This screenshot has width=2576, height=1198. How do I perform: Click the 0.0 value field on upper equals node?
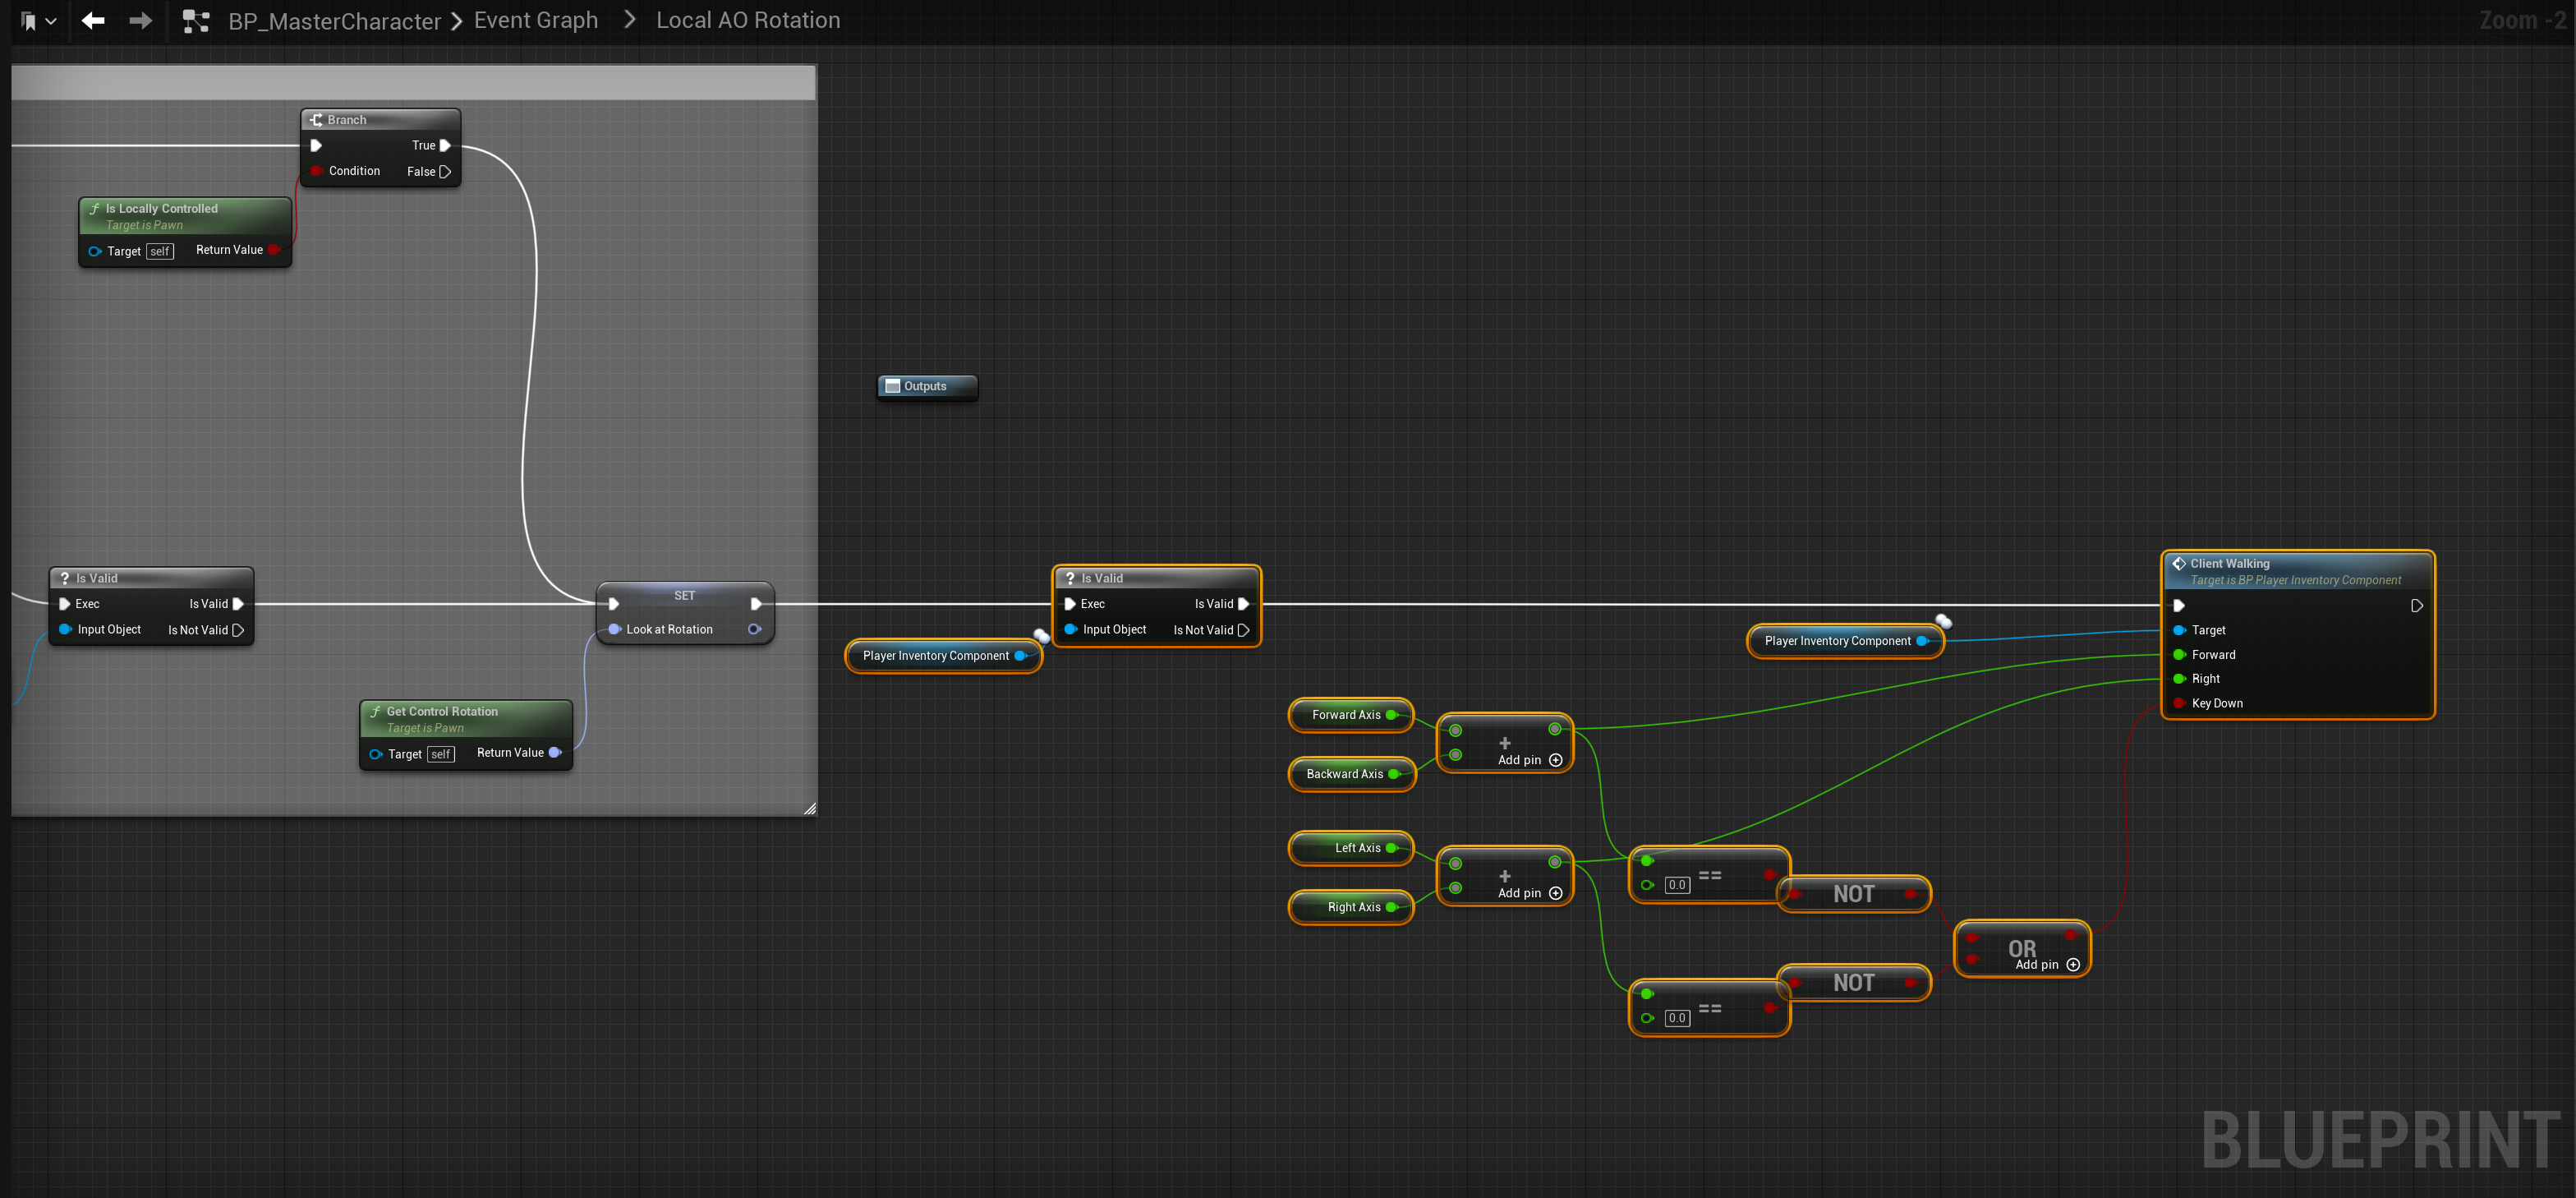coord(1677,885)
